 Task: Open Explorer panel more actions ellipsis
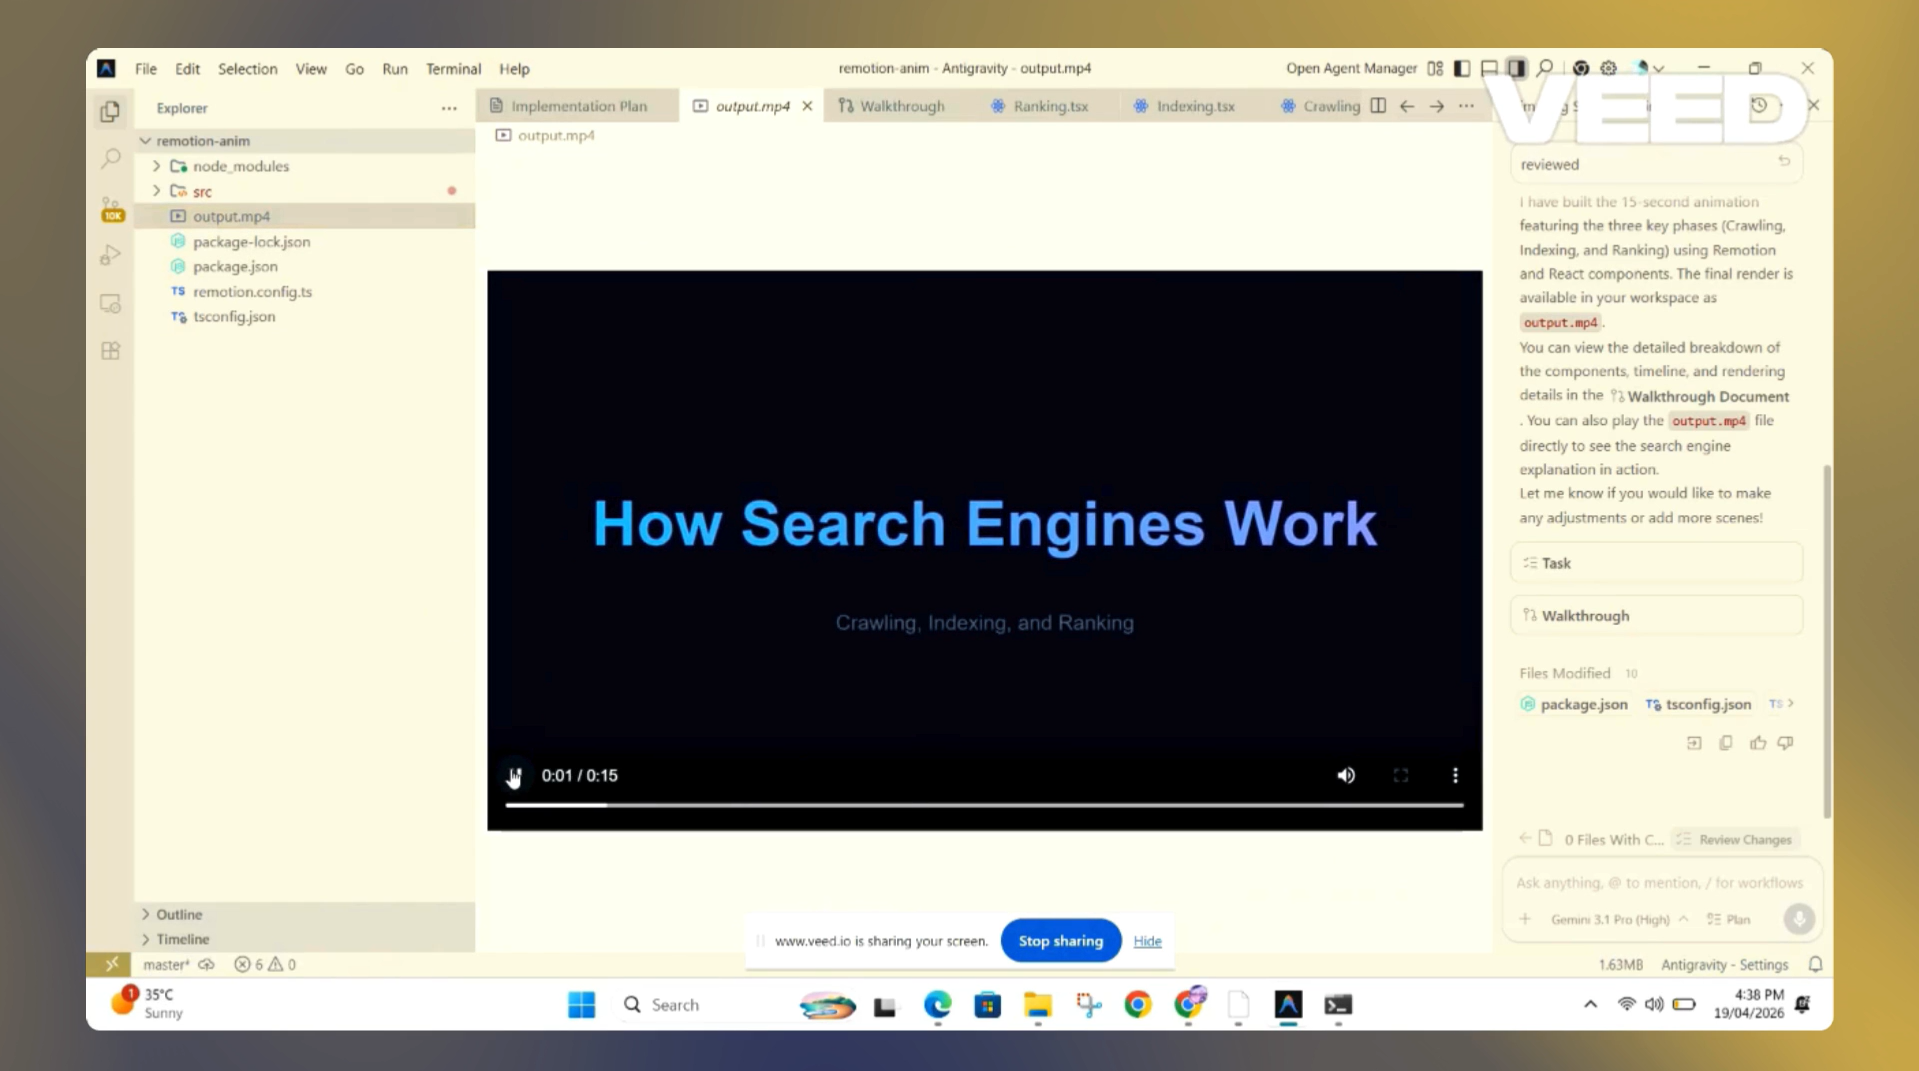pyautogui.click(x=449, y=108)
